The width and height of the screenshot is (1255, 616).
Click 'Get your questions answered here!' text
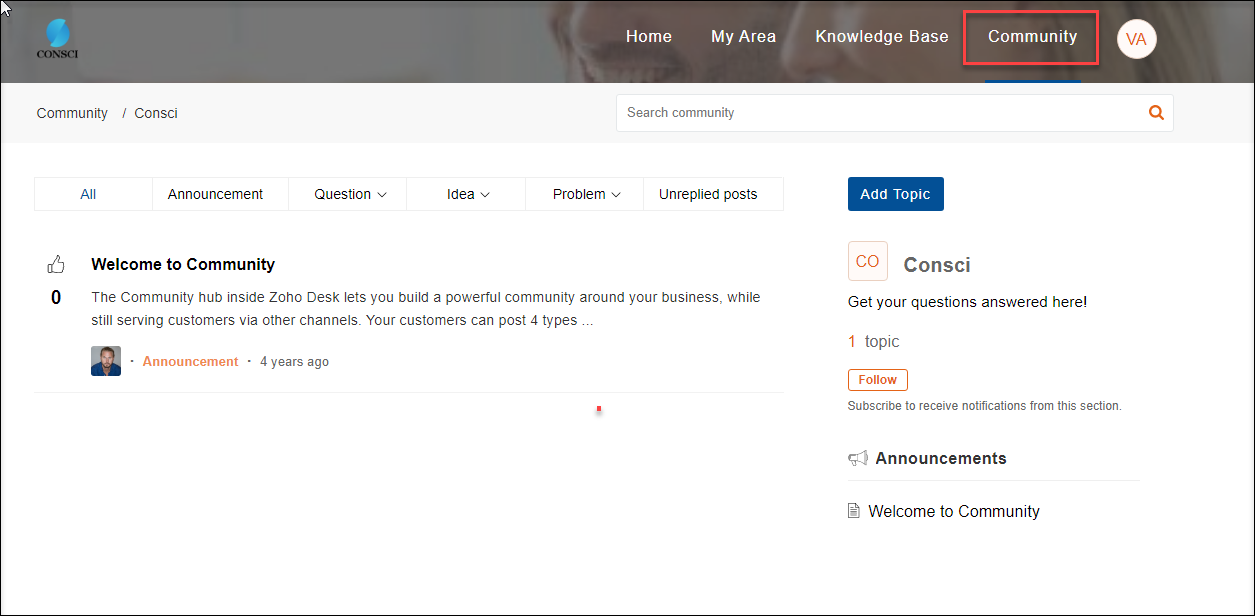[x=967, y=302]
